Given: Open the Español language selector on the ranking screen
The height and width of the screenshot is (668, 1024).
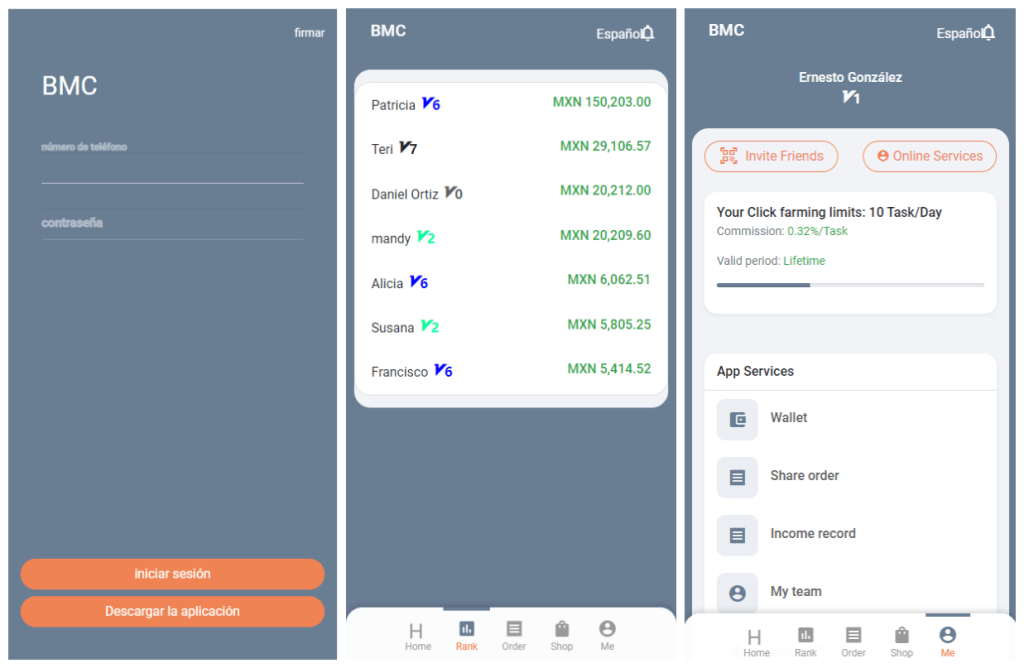Looking at the screenshot, I should point(617,34).
